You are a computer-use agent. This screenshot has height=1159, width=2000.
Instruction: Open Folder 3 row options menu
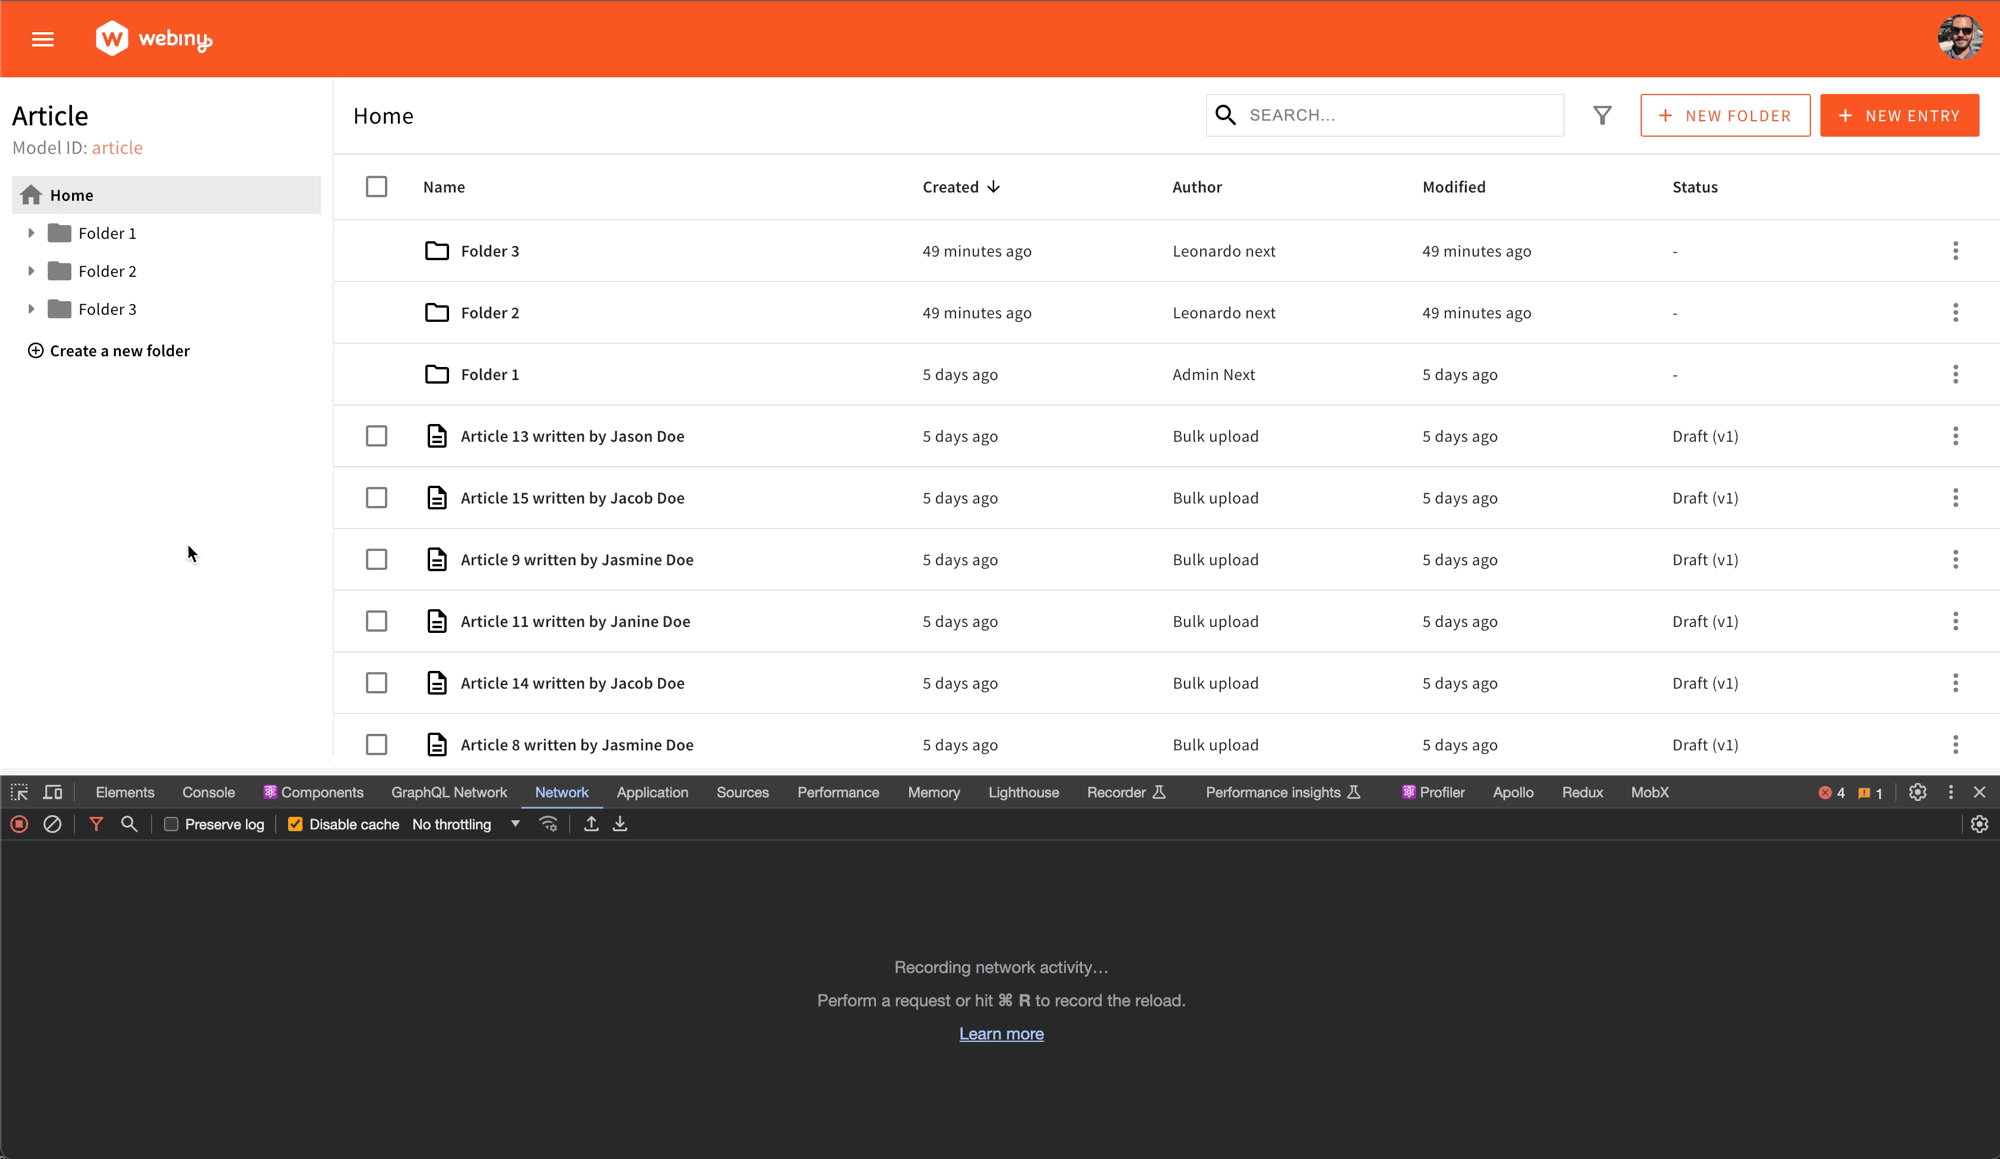click(x=1955, y=251)
